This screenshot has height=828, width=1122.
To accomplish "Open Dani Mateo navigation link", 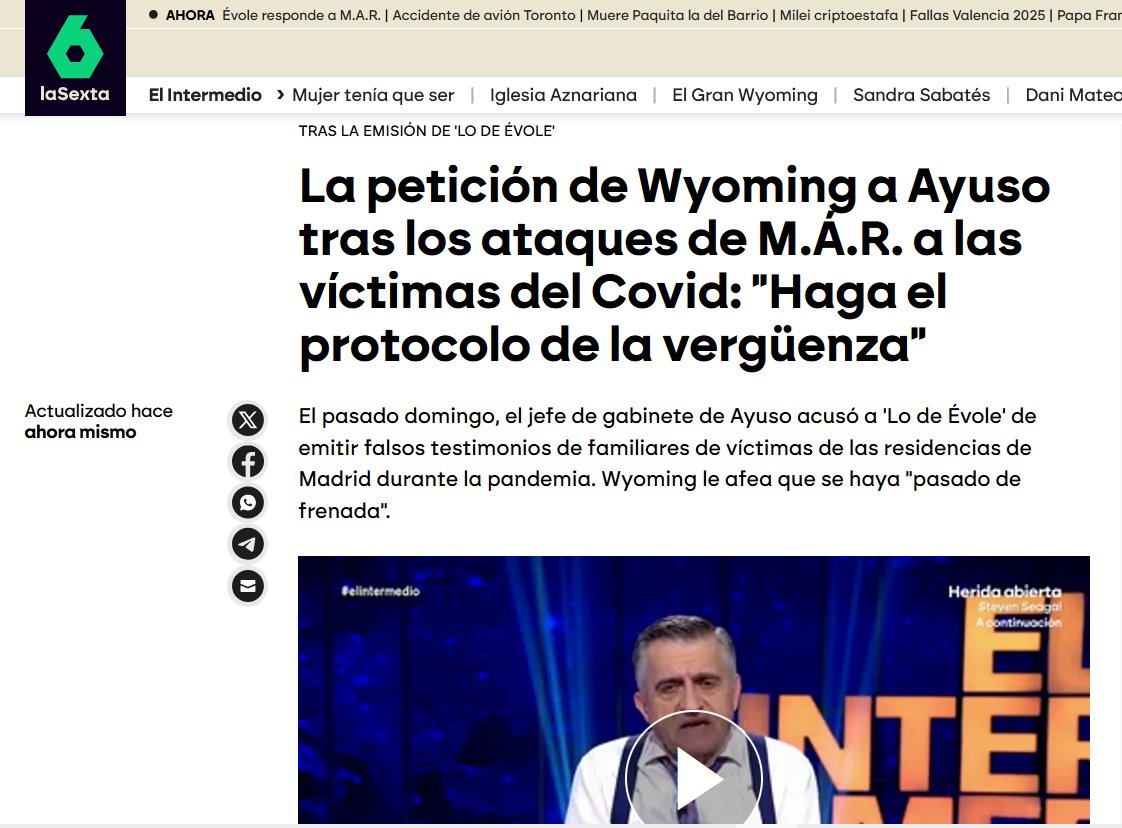I will click(1067, 95).
